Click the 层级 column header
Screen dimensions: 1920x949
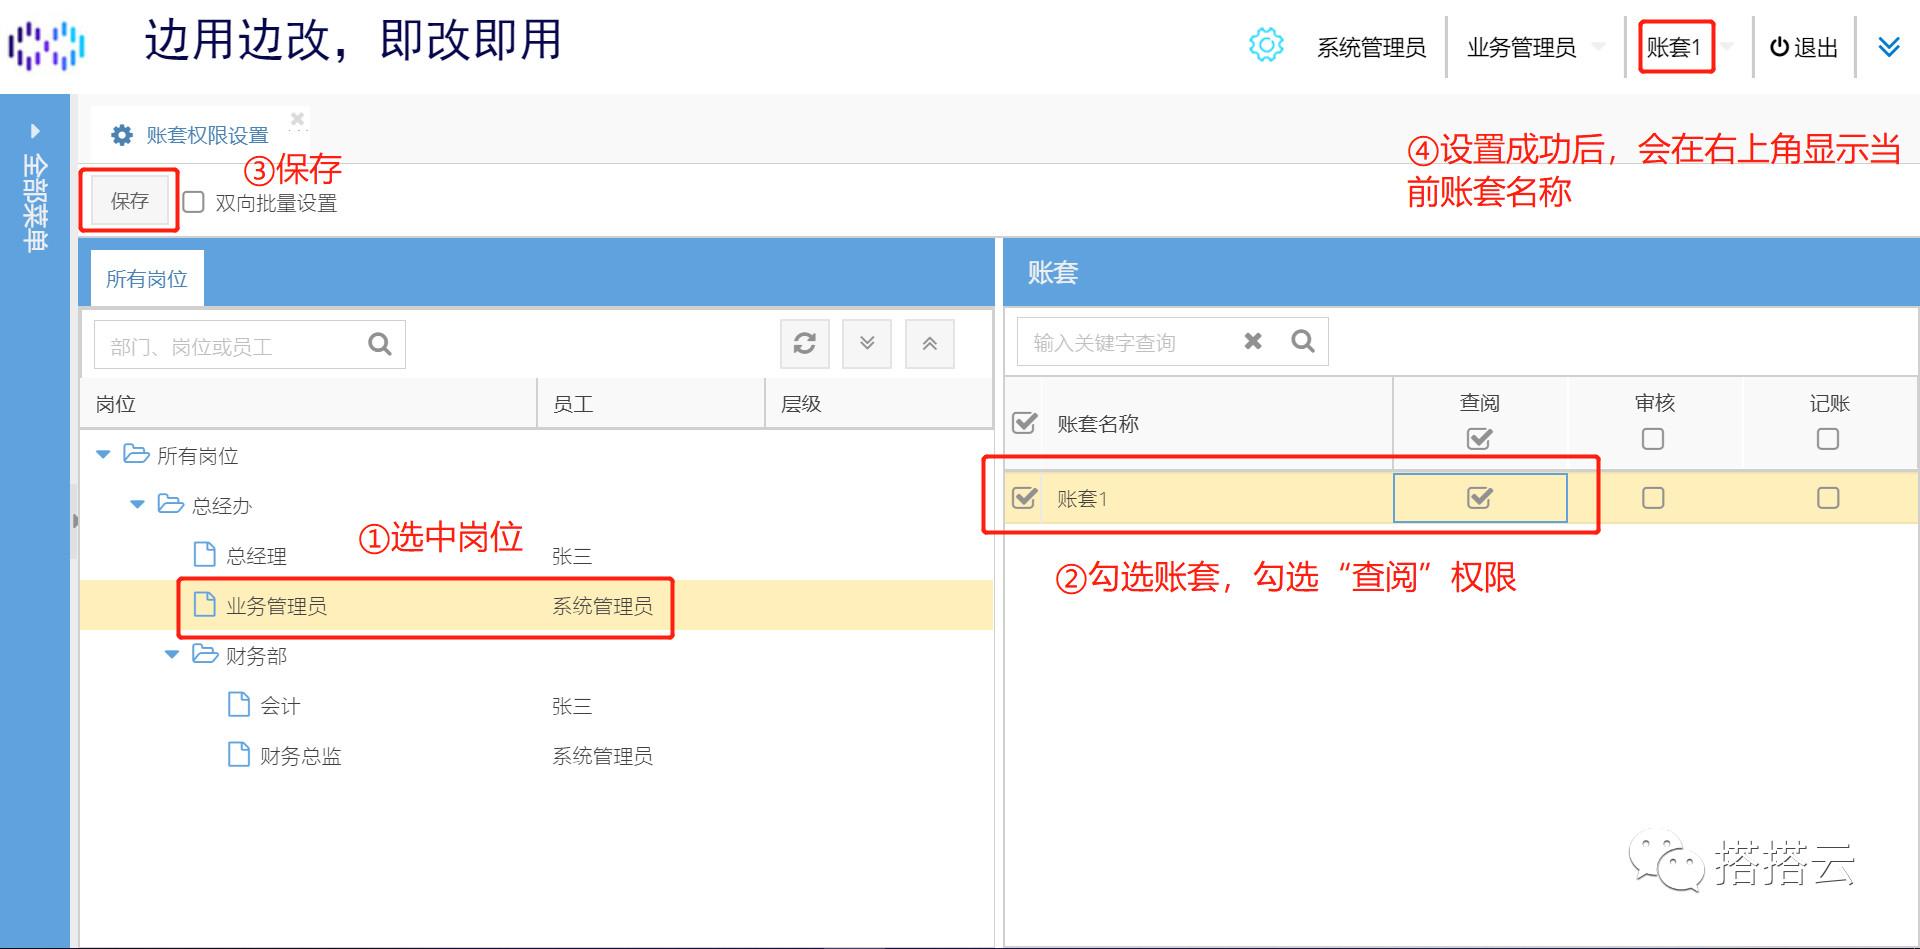[x=879, y=403]
